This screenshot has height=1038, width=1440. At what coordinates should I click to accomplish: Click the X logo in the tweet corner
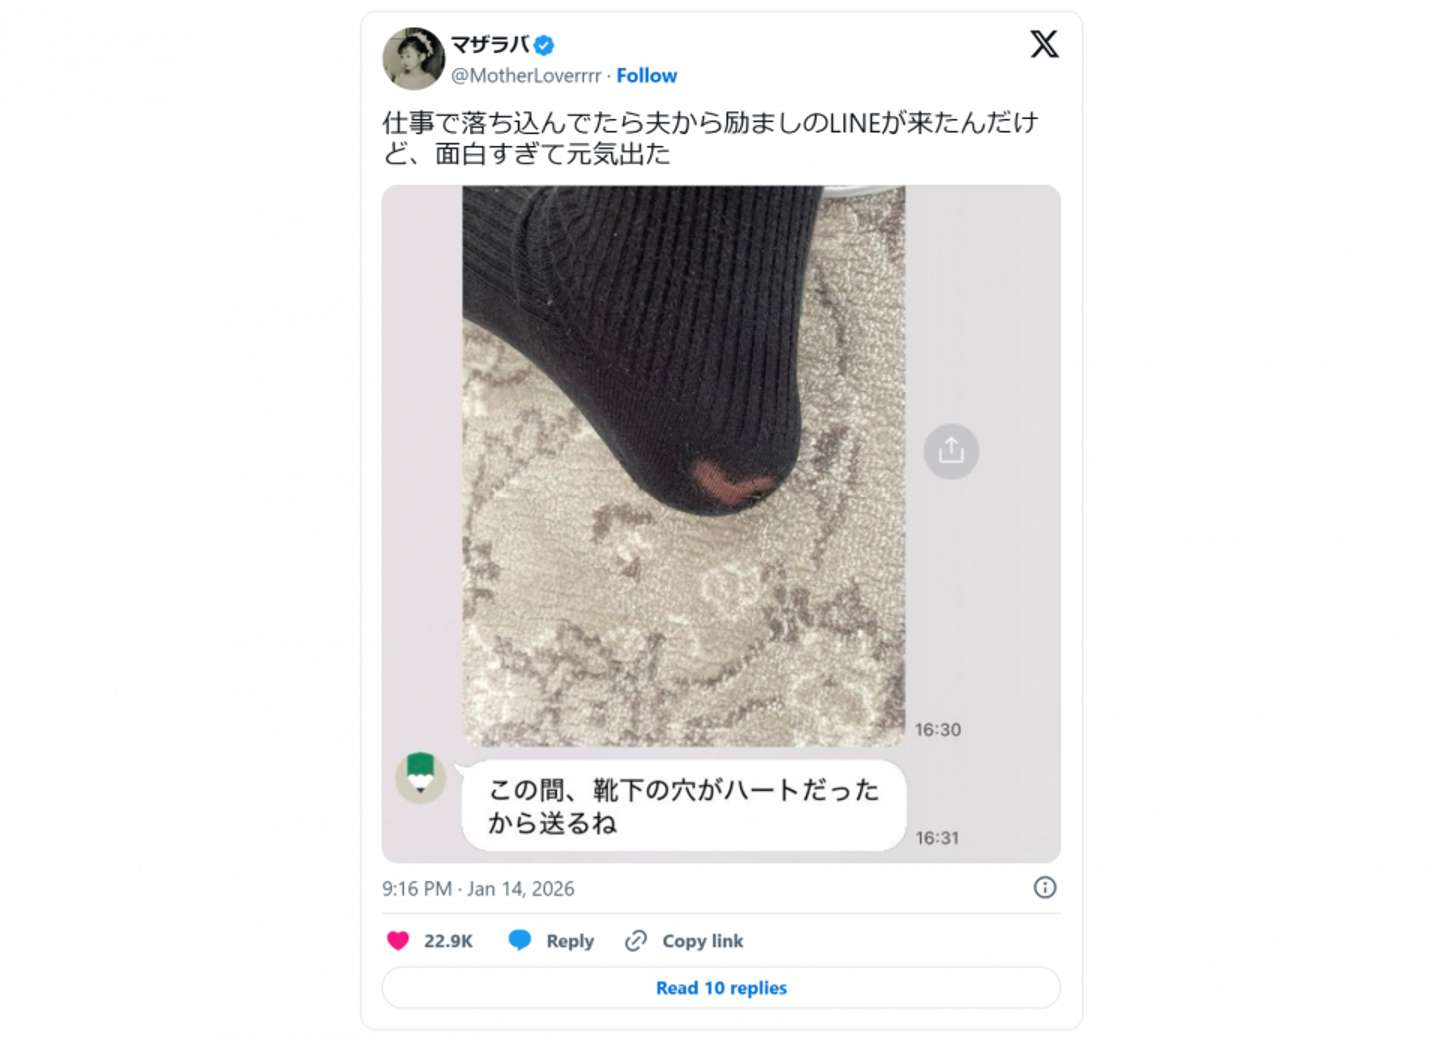pyautogui.click(x=1044, y=44)
